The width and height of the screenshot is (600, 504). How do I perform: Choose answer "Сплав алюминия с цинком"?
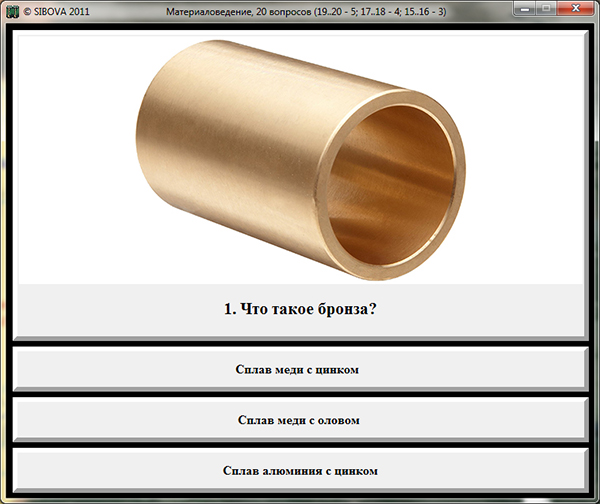click(x=301, y=470)
